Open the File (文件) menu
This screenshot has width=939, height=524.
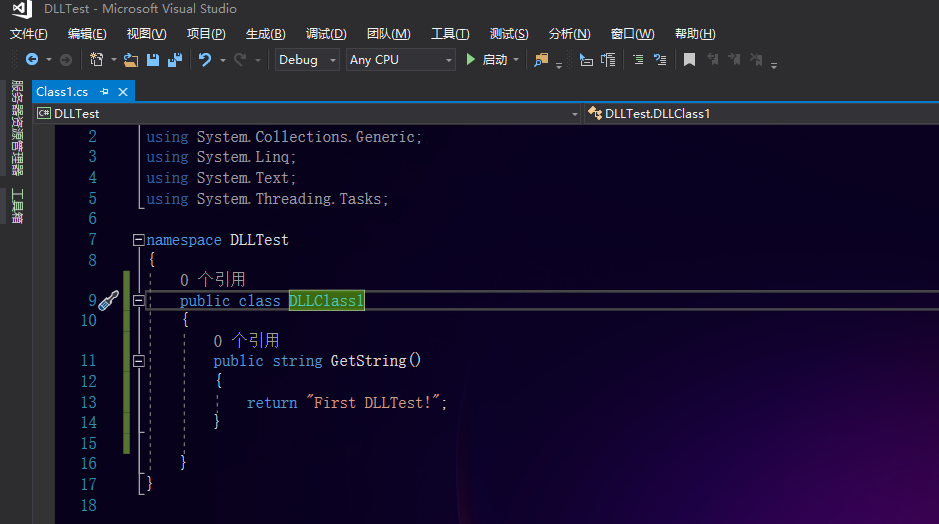pos(28,34)
